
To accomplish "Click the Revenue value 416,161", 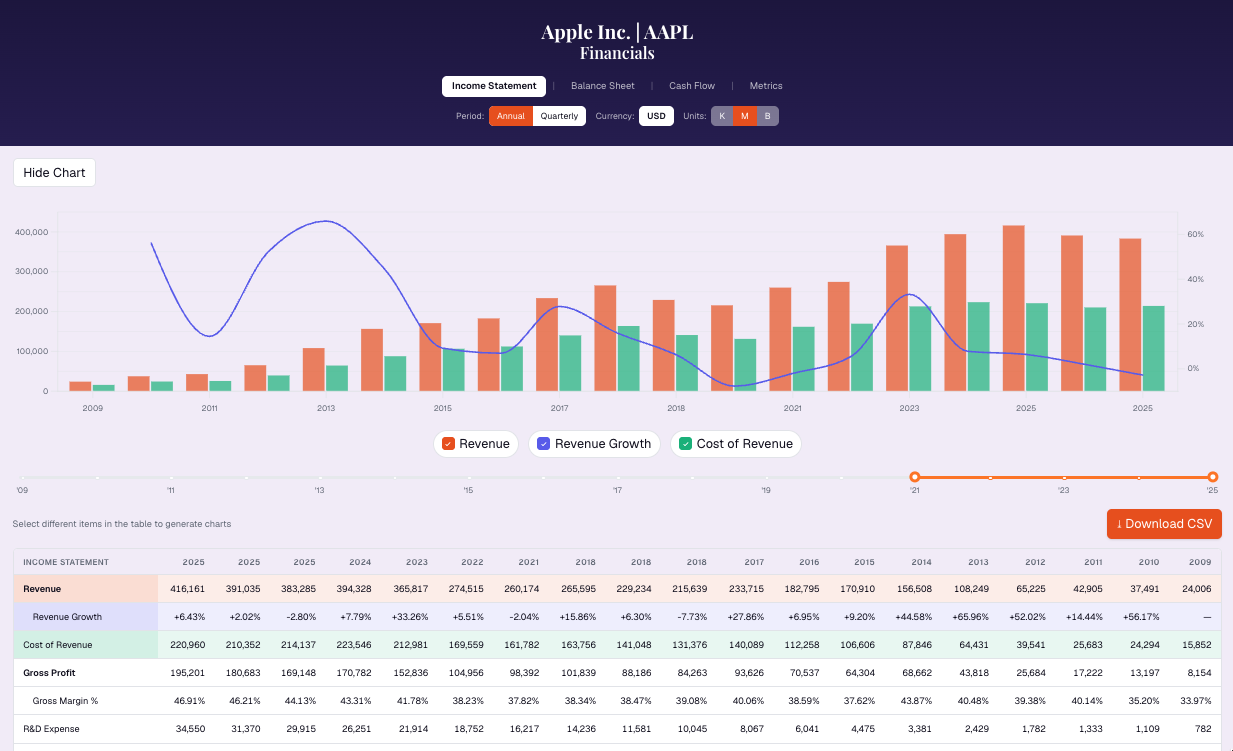I will [188, 589].
